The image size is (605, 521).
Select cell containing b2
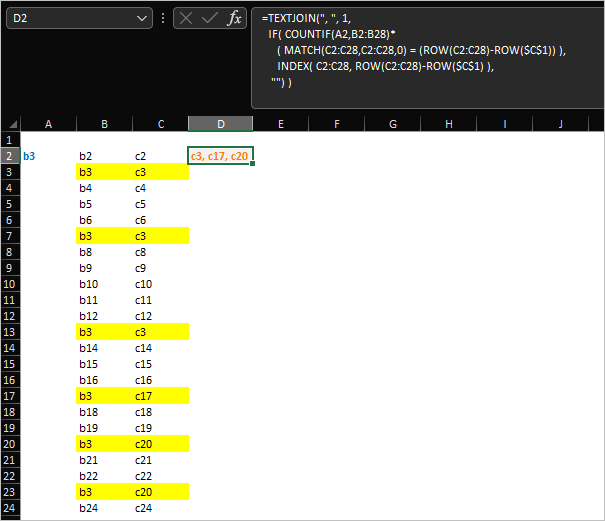104,156
